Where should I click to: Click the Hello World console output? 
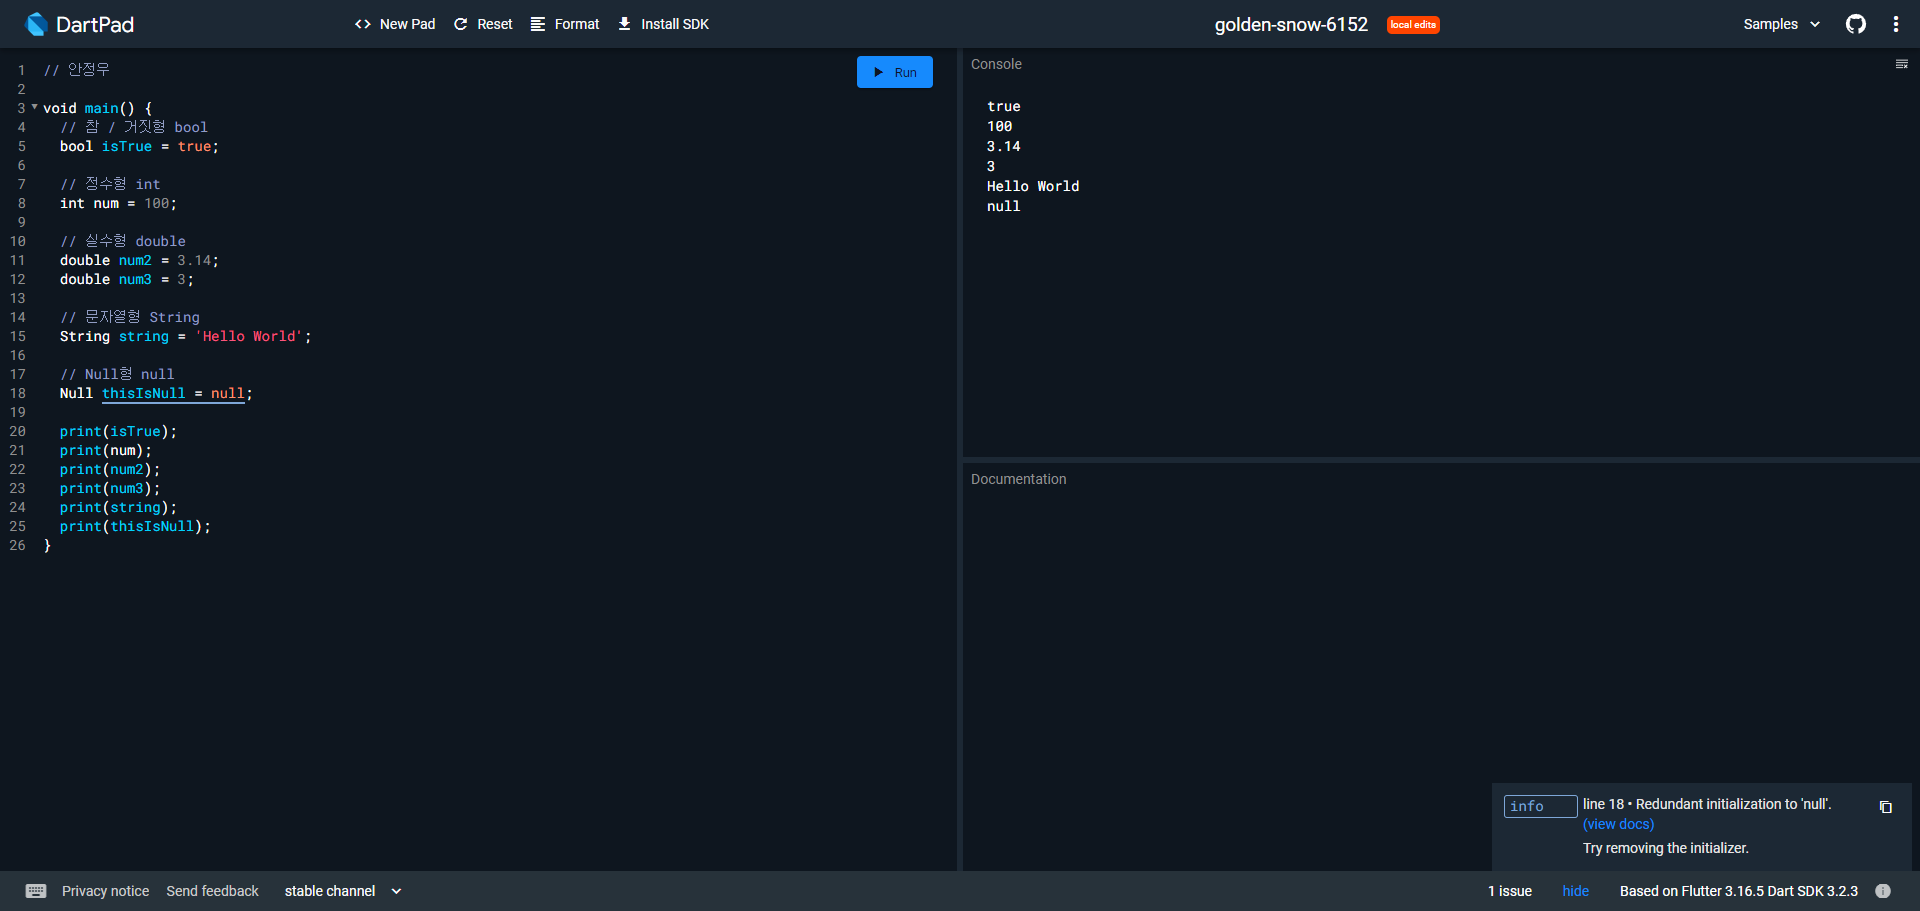1033,186
